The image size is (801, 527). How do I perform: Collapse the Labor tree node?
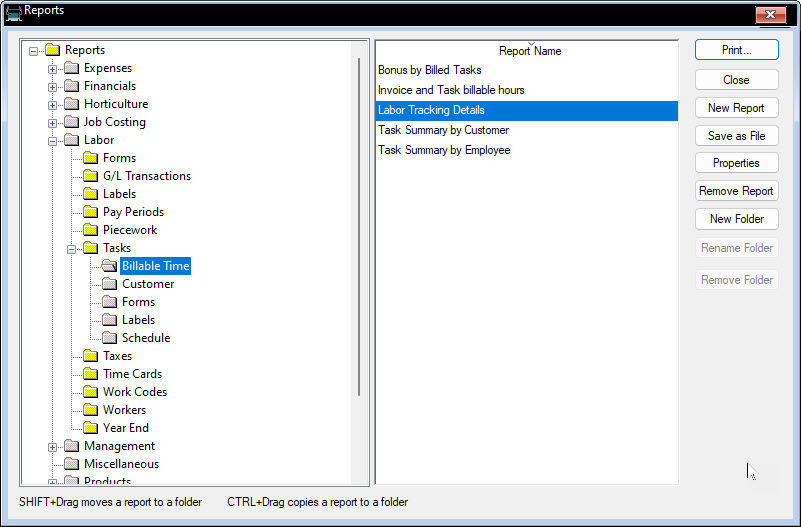click(x=53, y=140)
